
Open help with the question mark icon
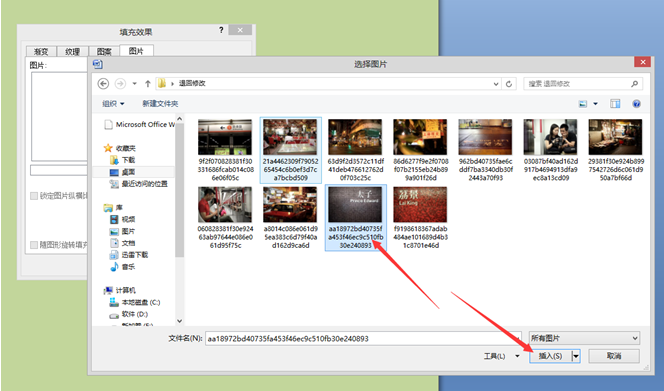point(636,104)
